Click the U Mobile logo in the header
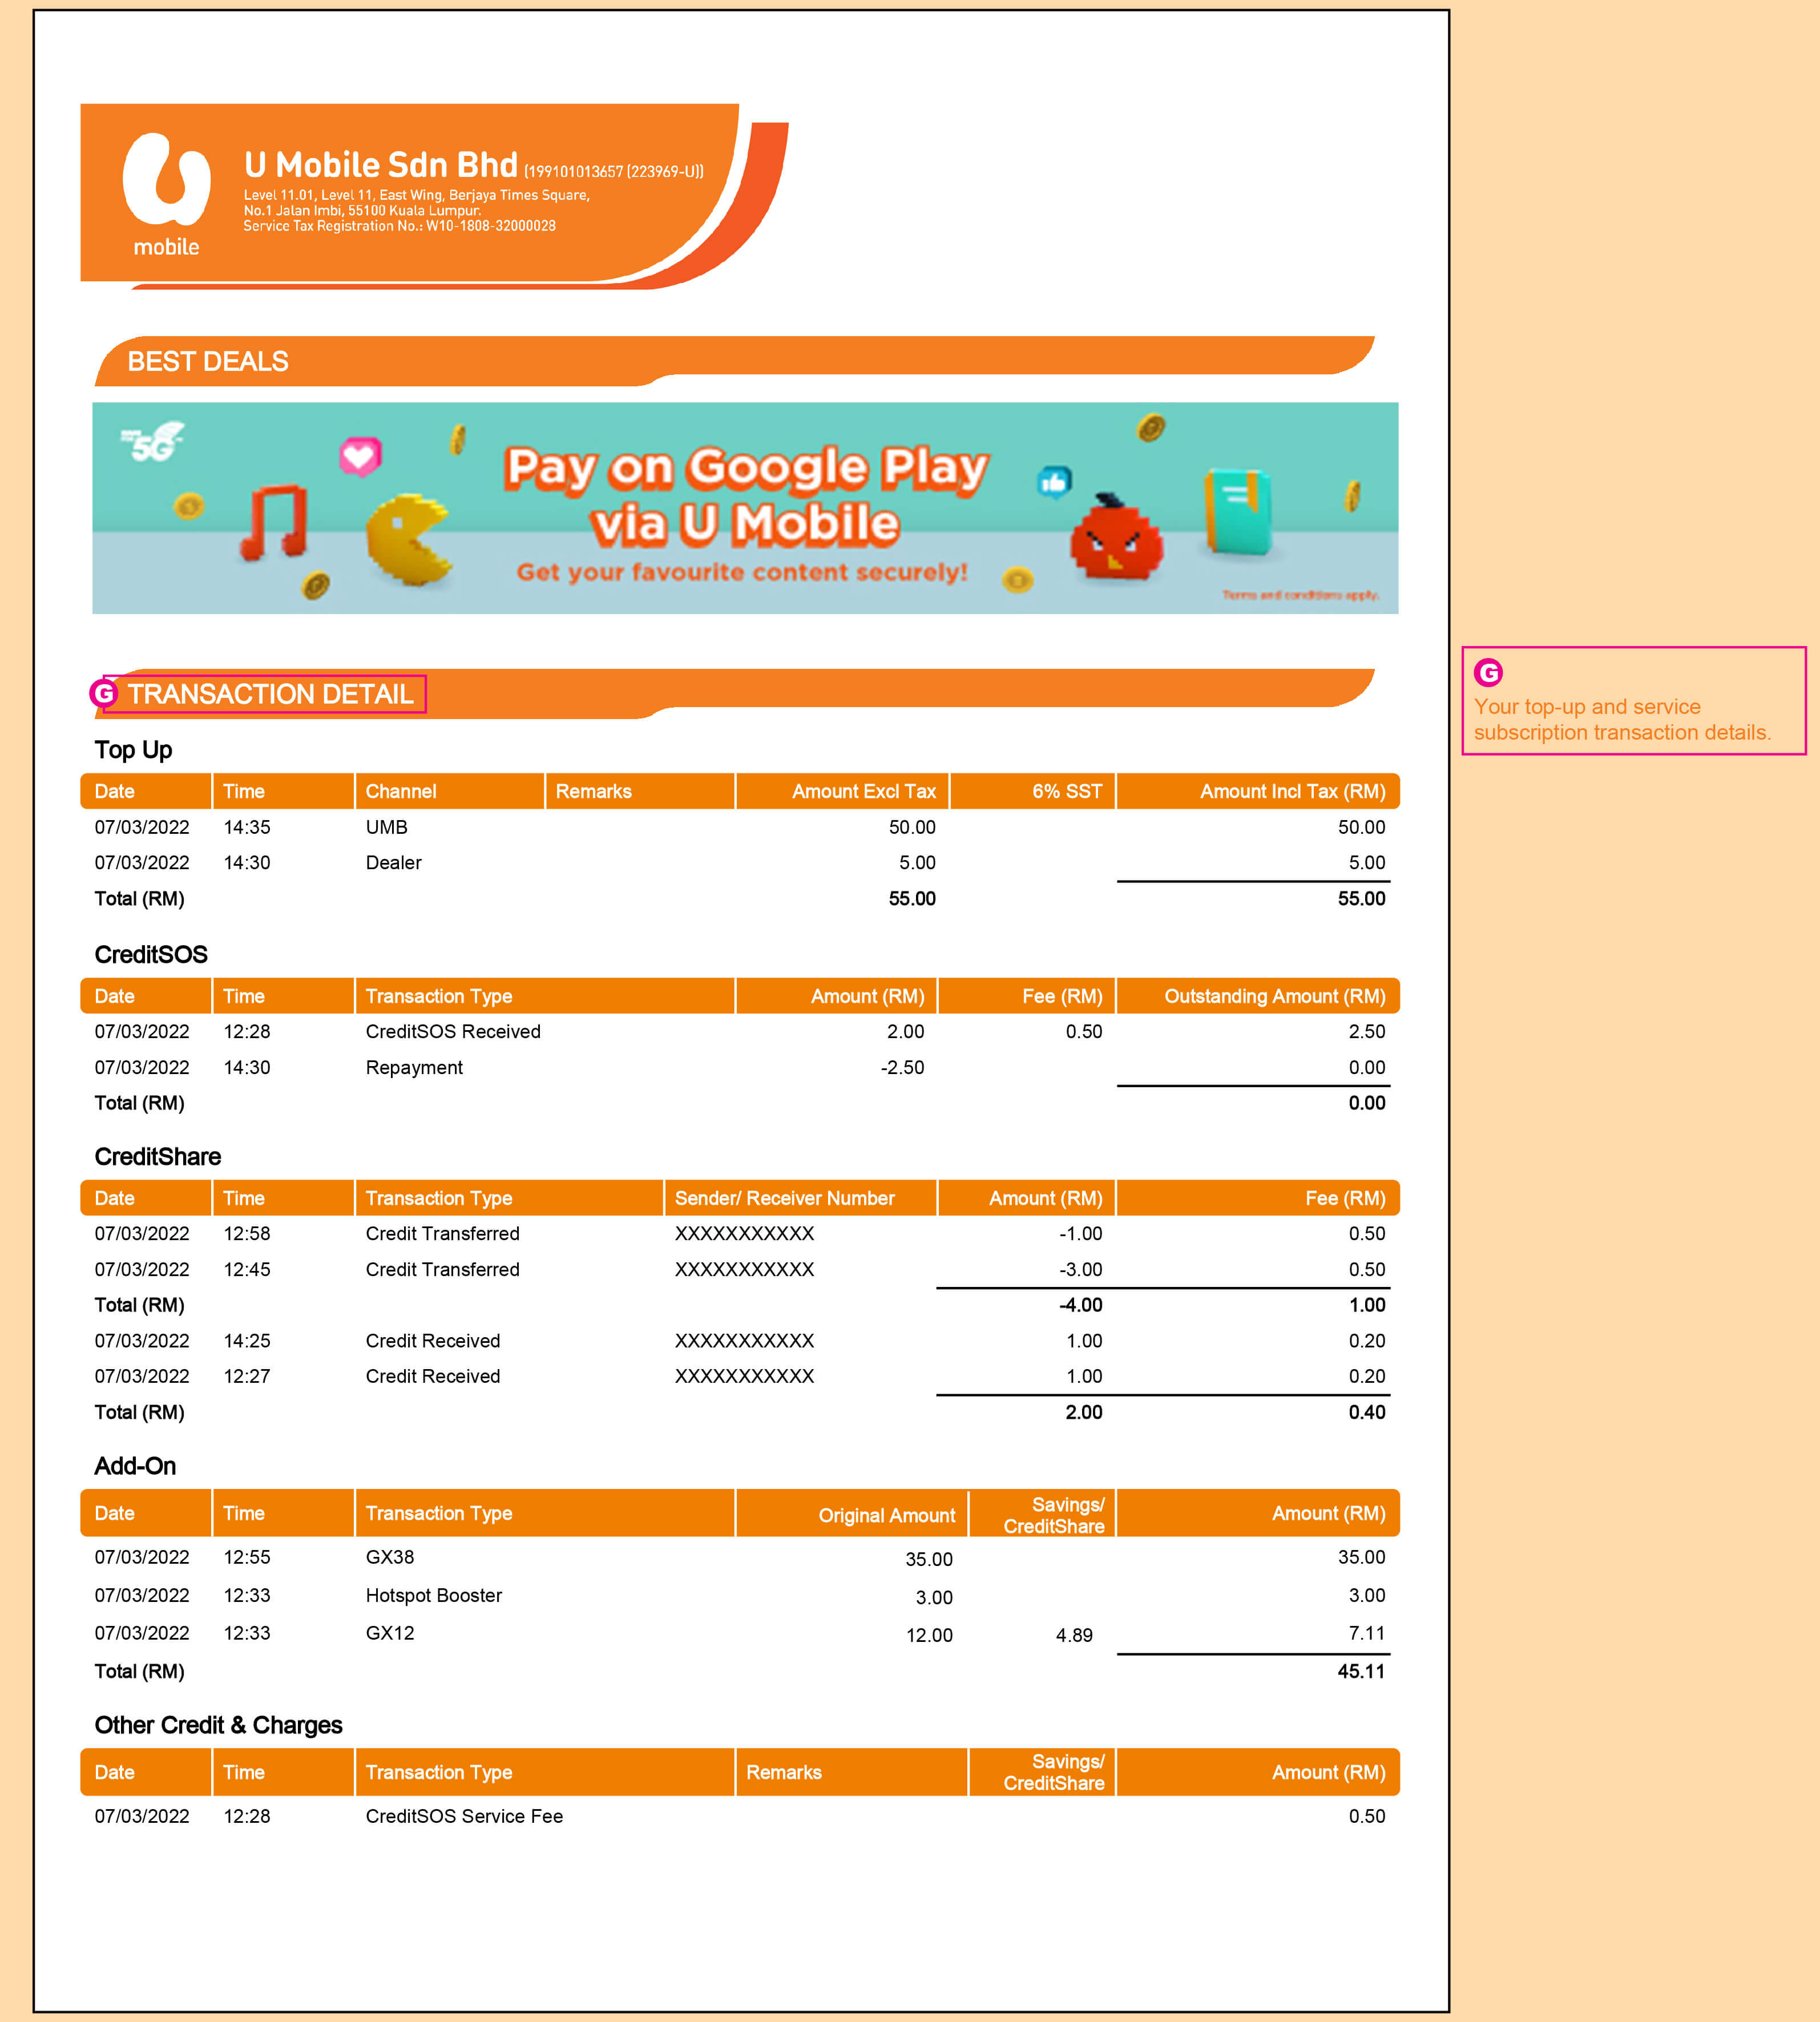This screenshot has width=1820, height=2022. (166, 194)
